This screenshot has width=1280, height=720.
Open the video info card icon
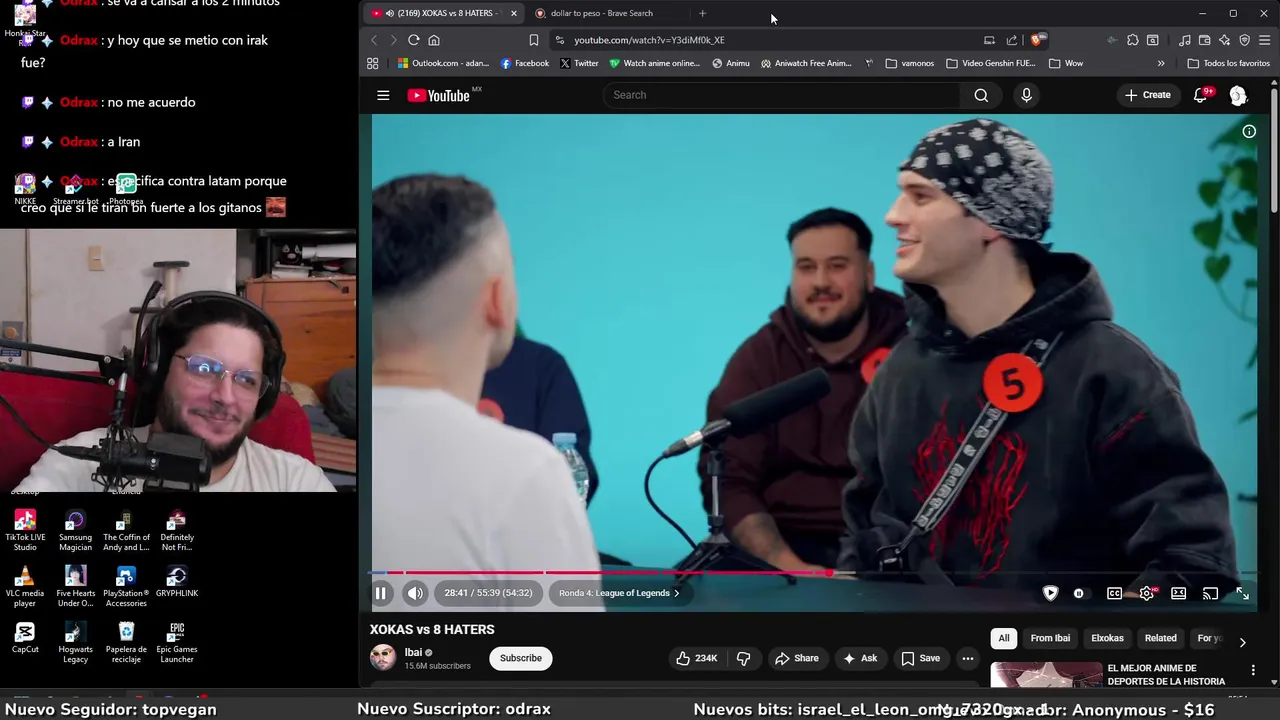tap(1249, 131)
